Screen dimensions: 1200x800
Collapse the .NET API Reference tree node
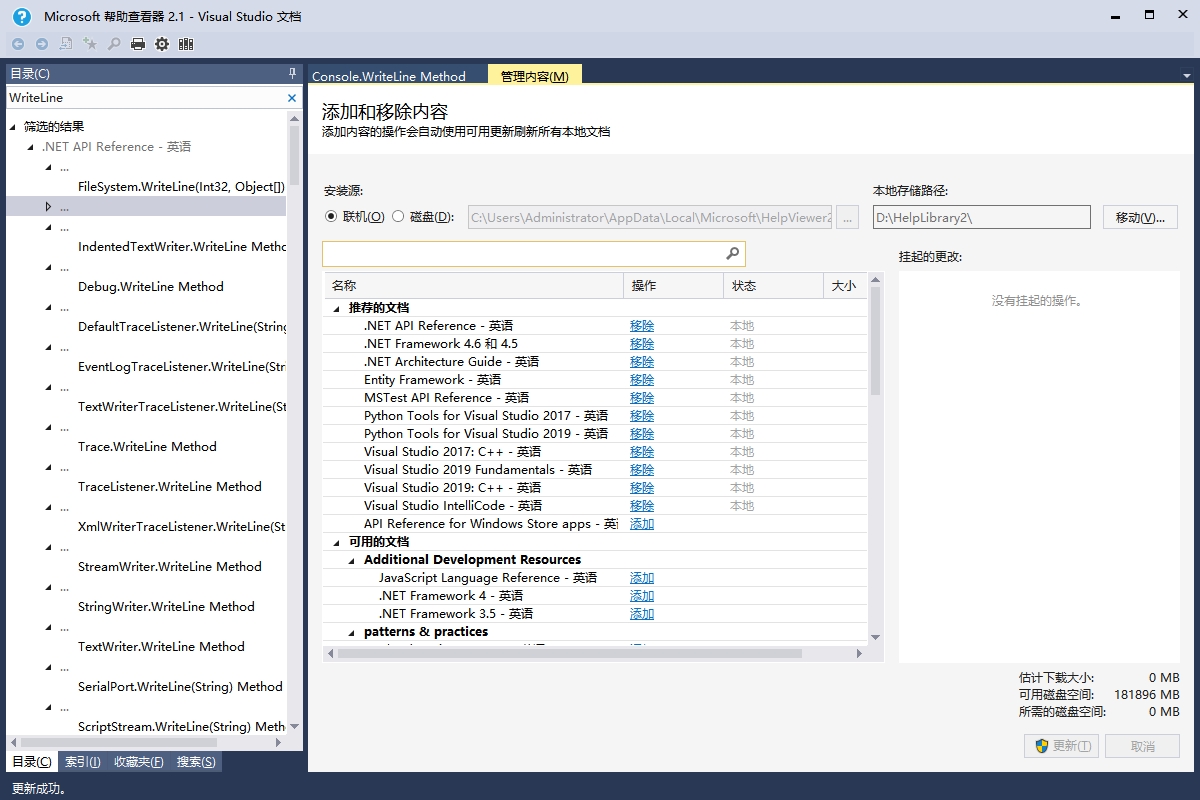point(31,147)
